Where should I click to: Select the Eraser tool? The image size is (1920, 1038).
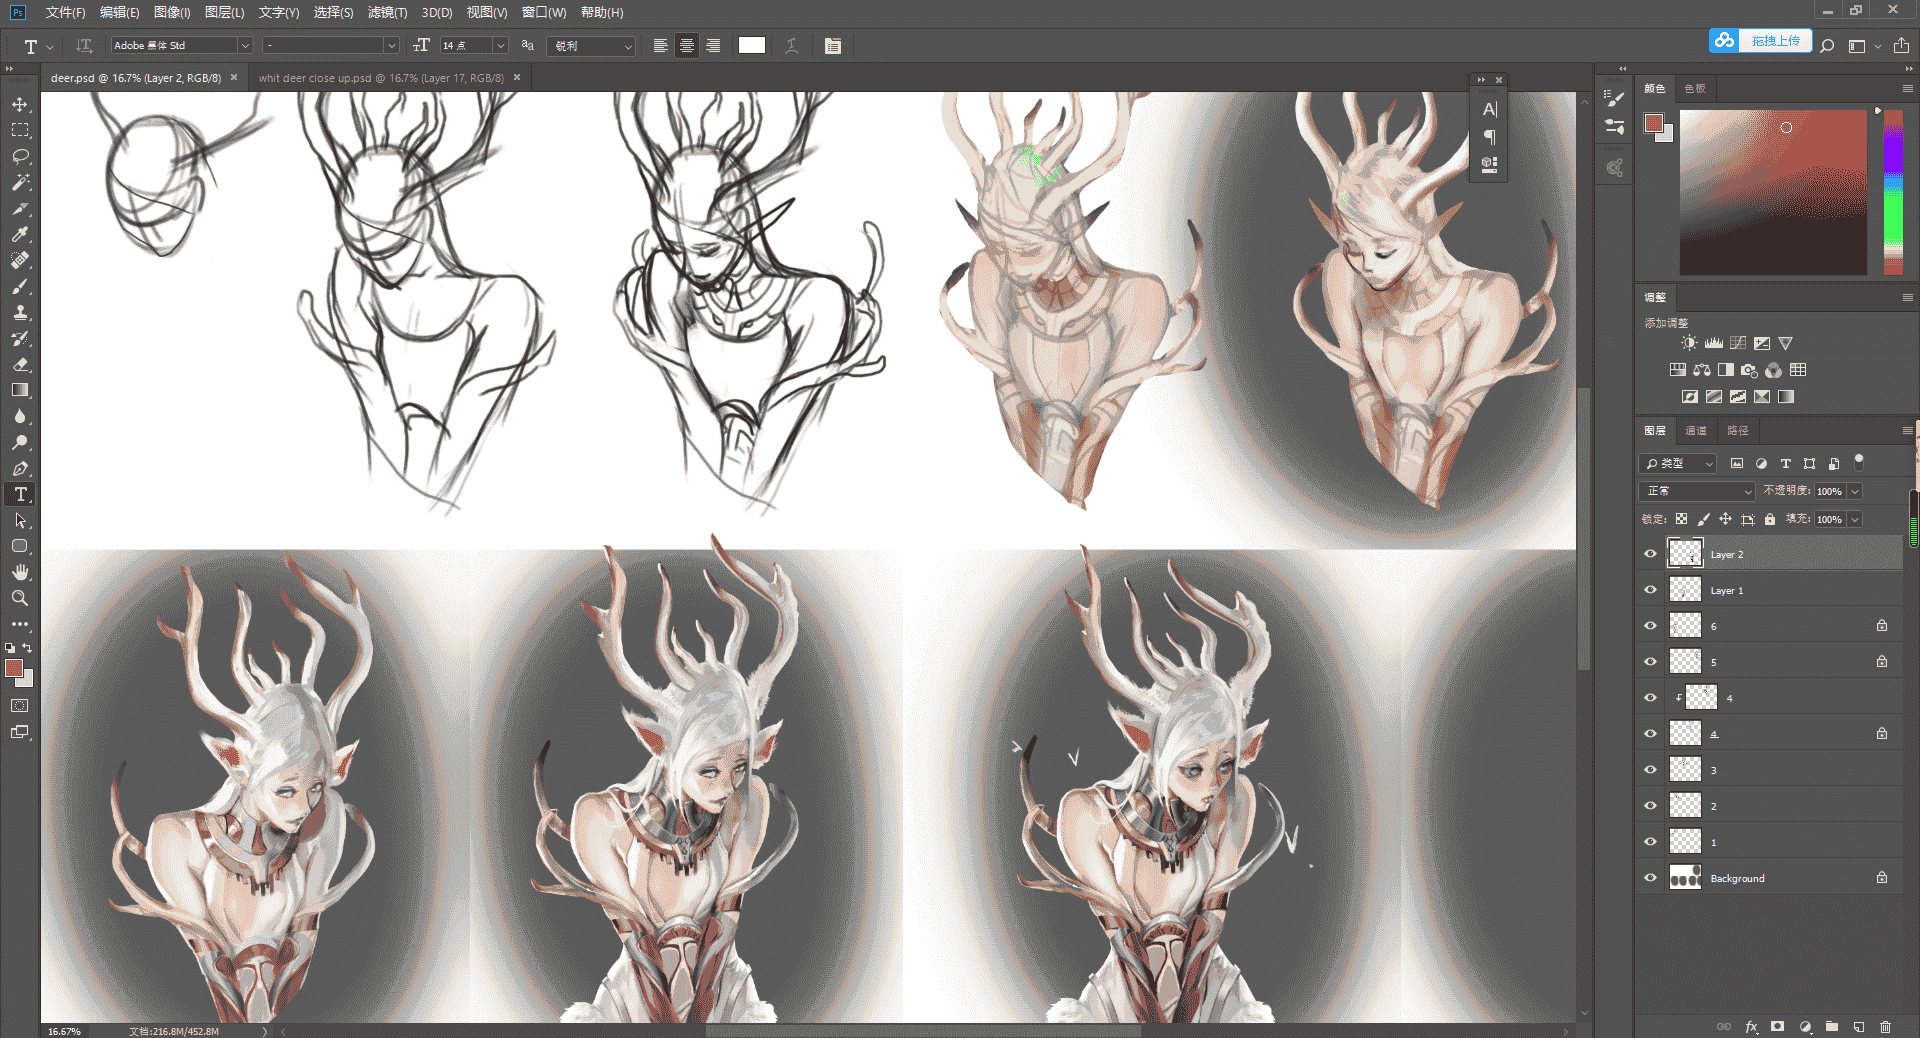tap(20, 365)
